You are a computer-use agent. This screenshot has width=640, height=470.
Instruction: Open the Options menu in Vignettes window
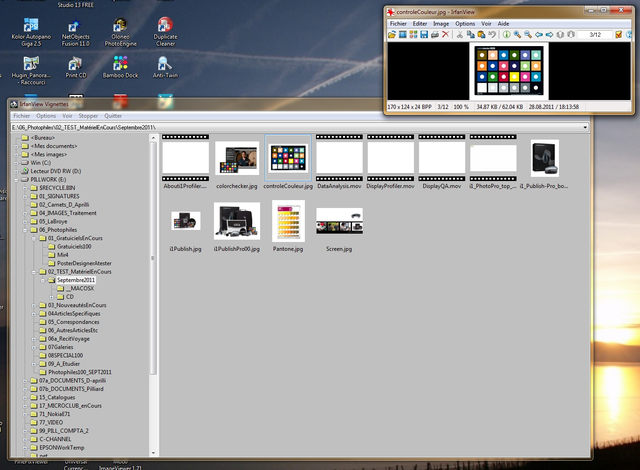pos(46,115)
